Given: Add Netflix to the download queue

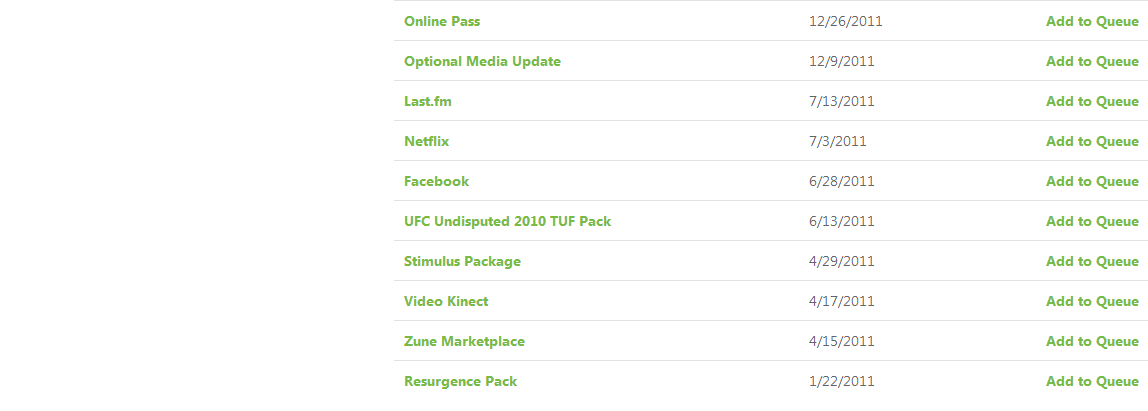Looking at the screenshot, I should click(1092, 141).
